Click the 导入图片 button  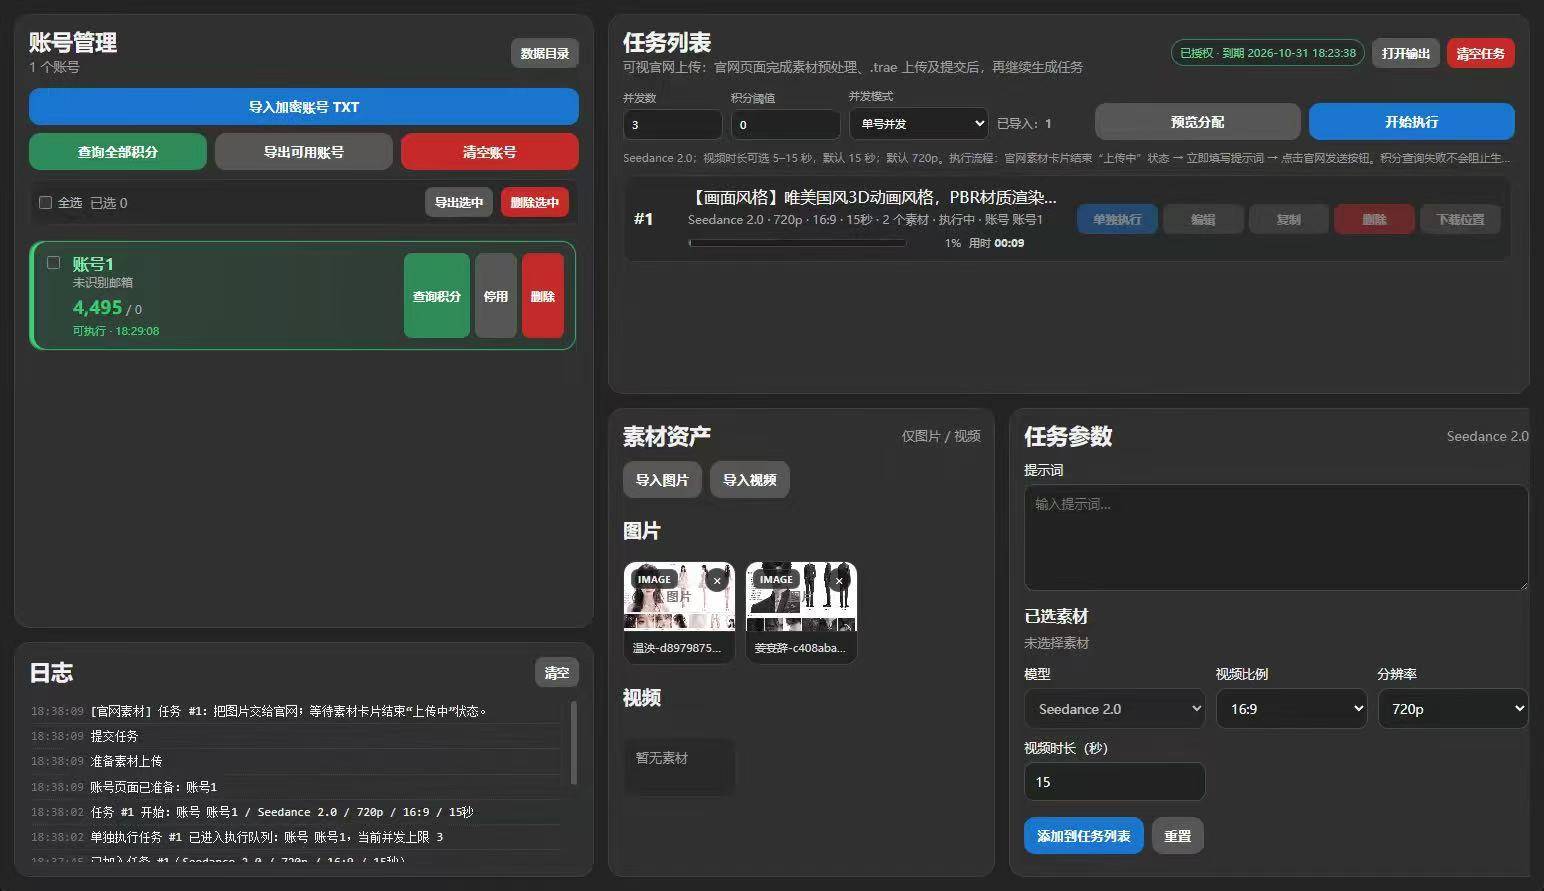[662, 480]
